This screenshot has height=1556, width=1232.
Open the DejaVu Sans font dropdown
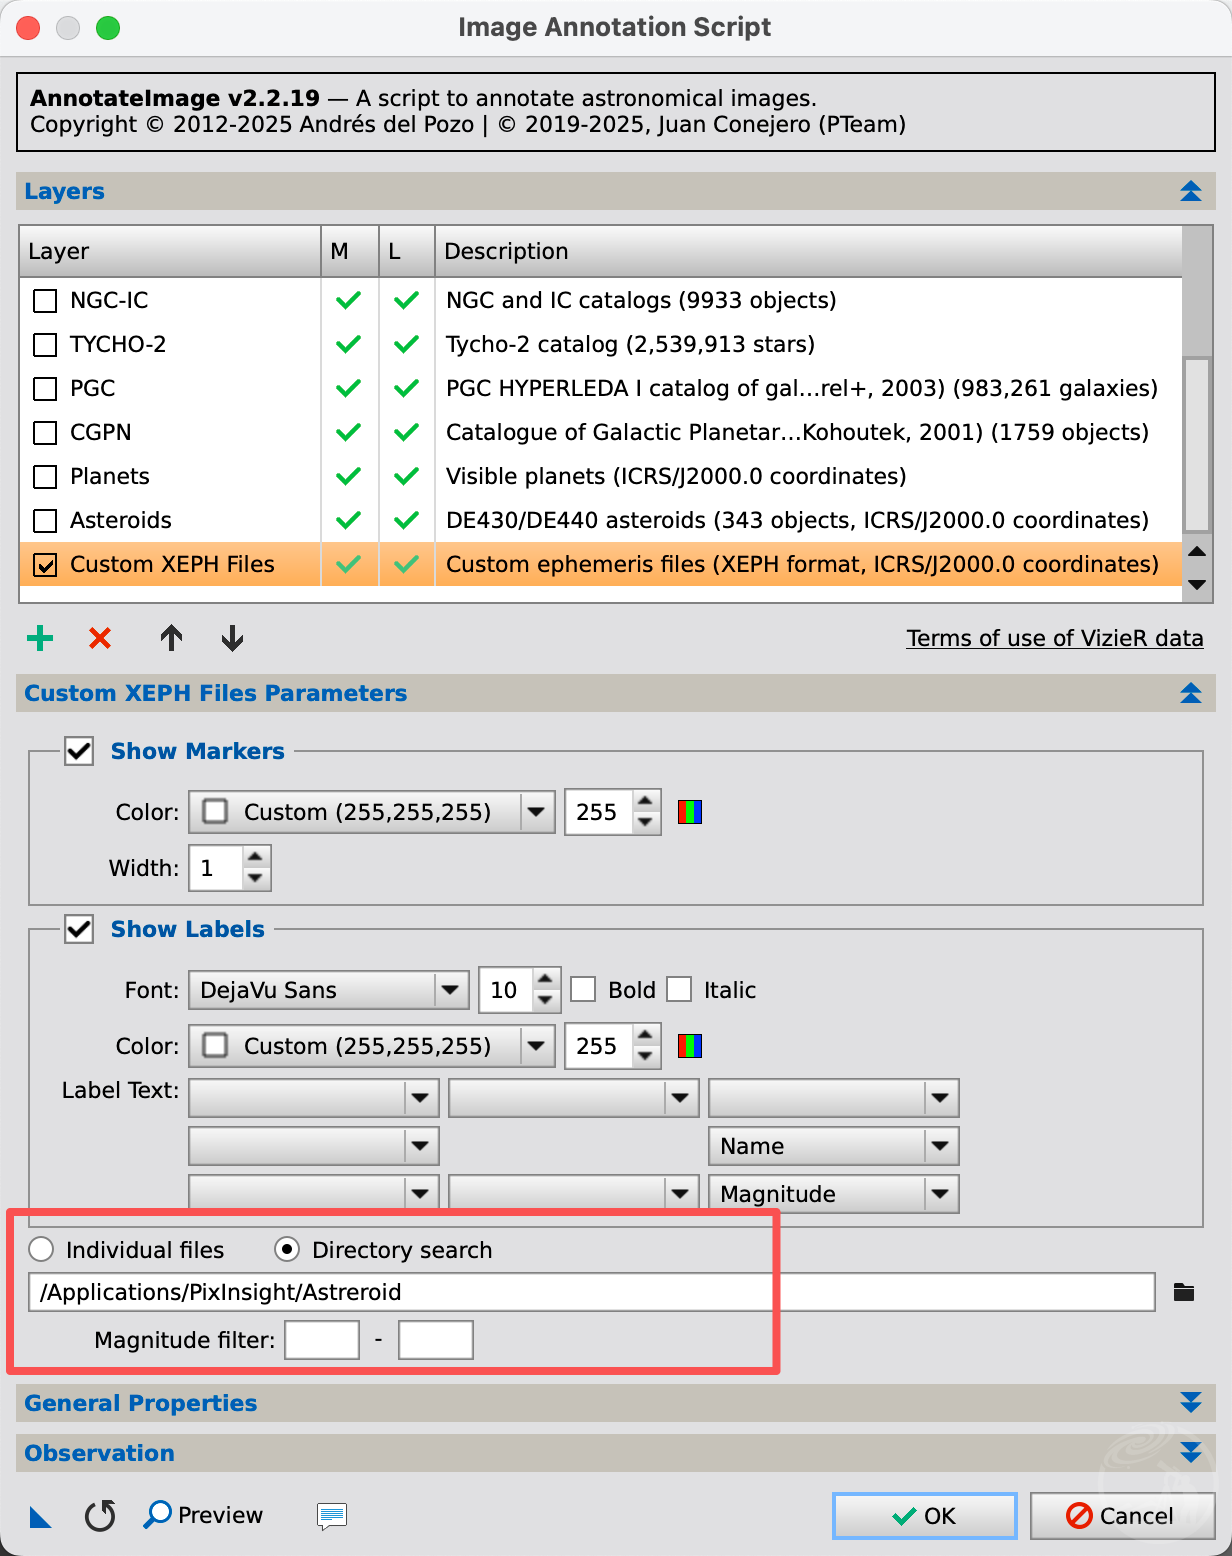[328, 990]
